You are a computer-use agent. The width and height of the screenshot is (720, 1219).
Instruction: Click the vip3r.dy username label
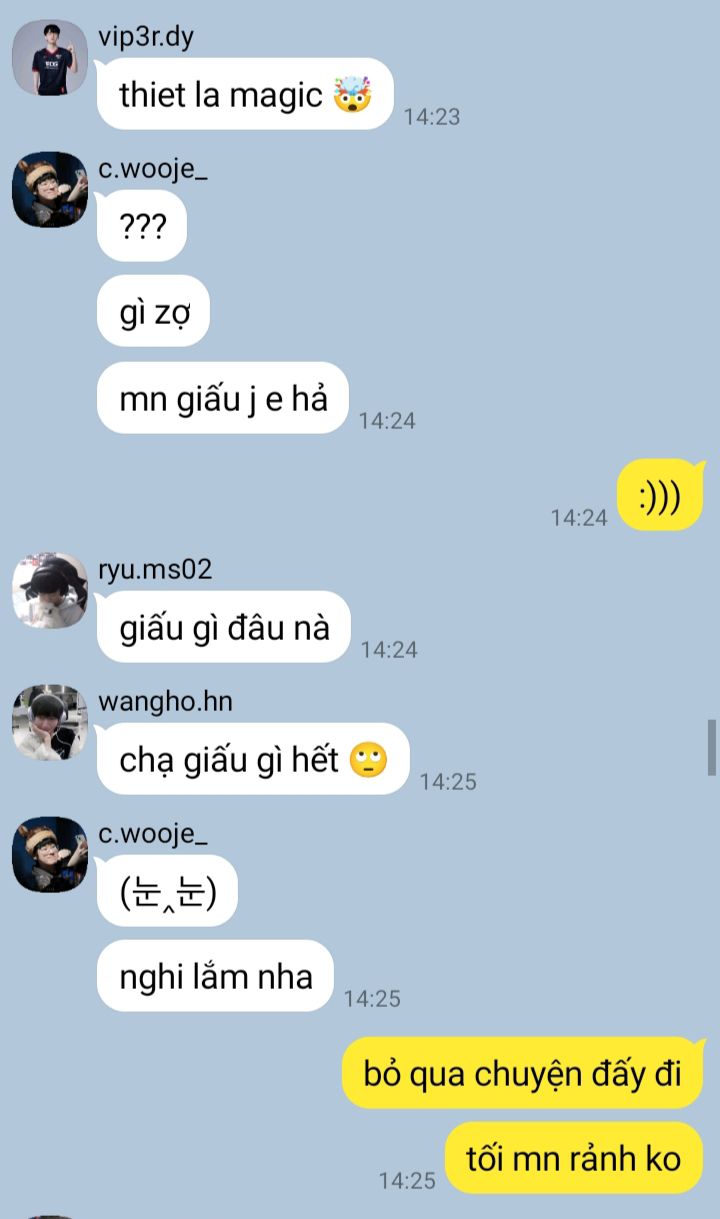[x=146, y=37]
